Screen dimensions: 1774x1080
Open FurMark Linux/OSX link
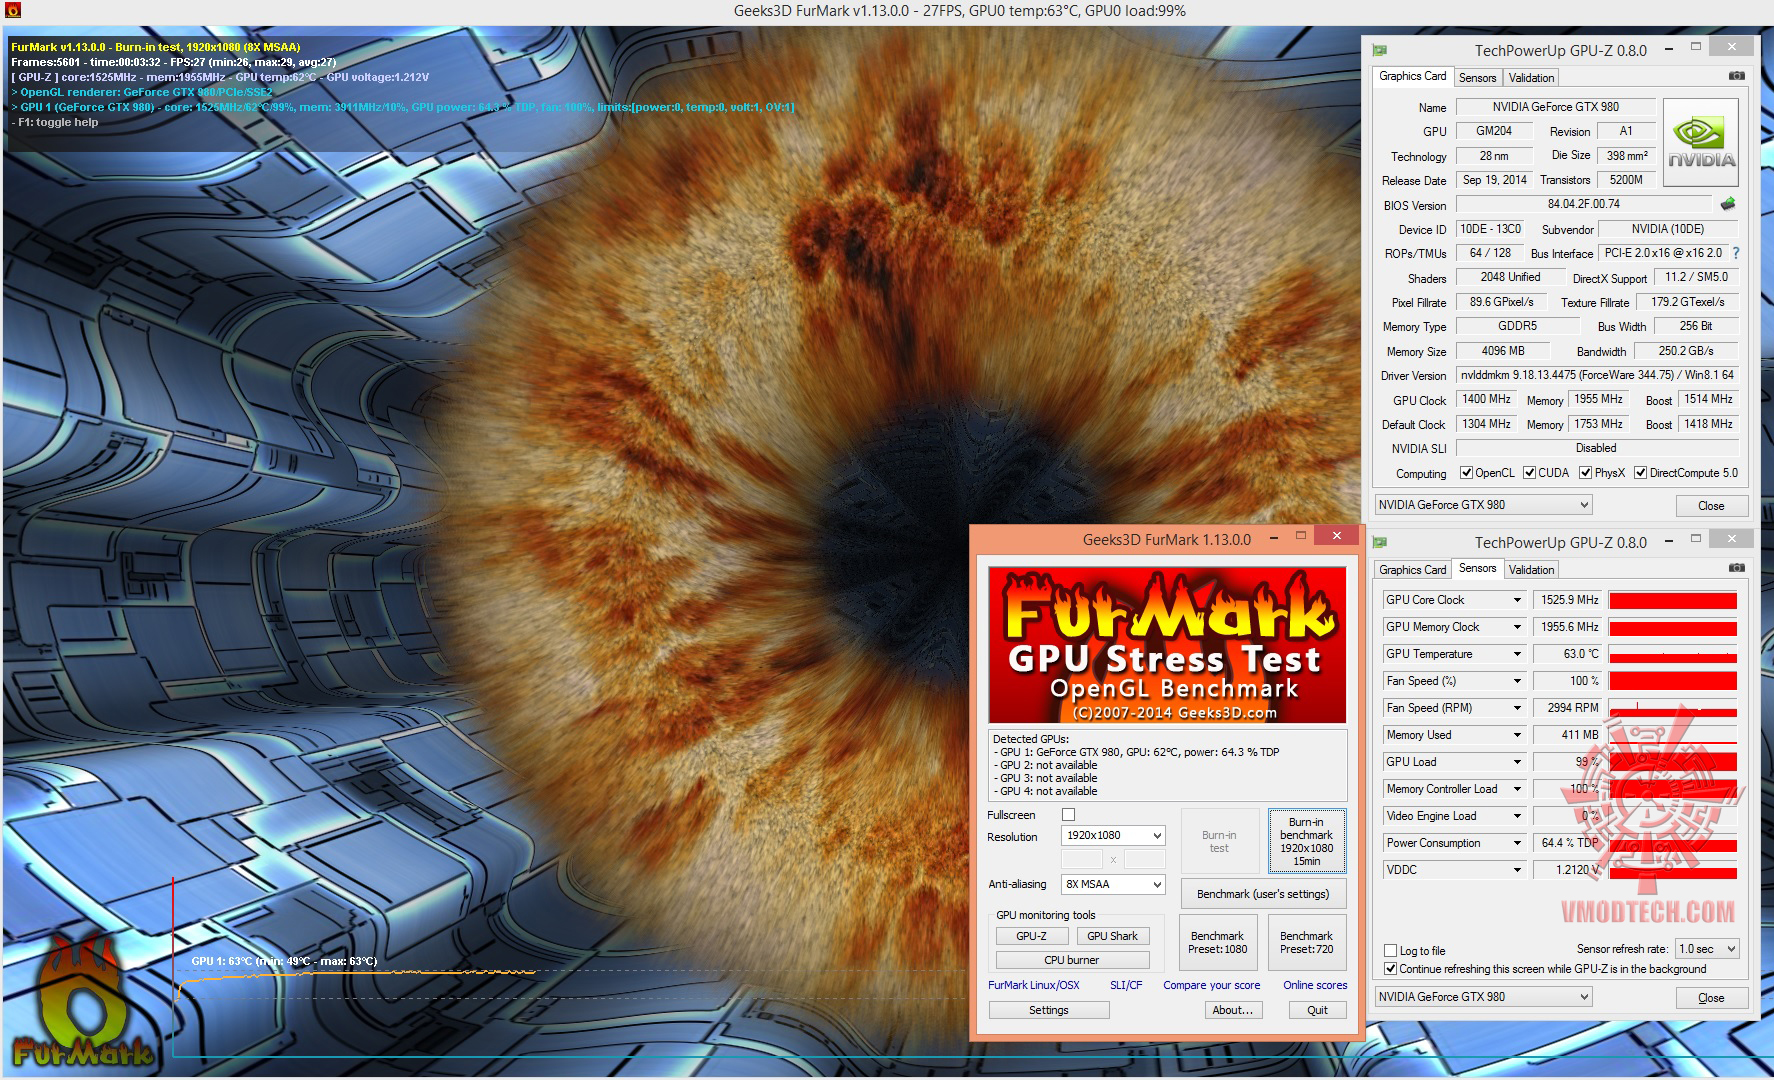coord(1034,985)
